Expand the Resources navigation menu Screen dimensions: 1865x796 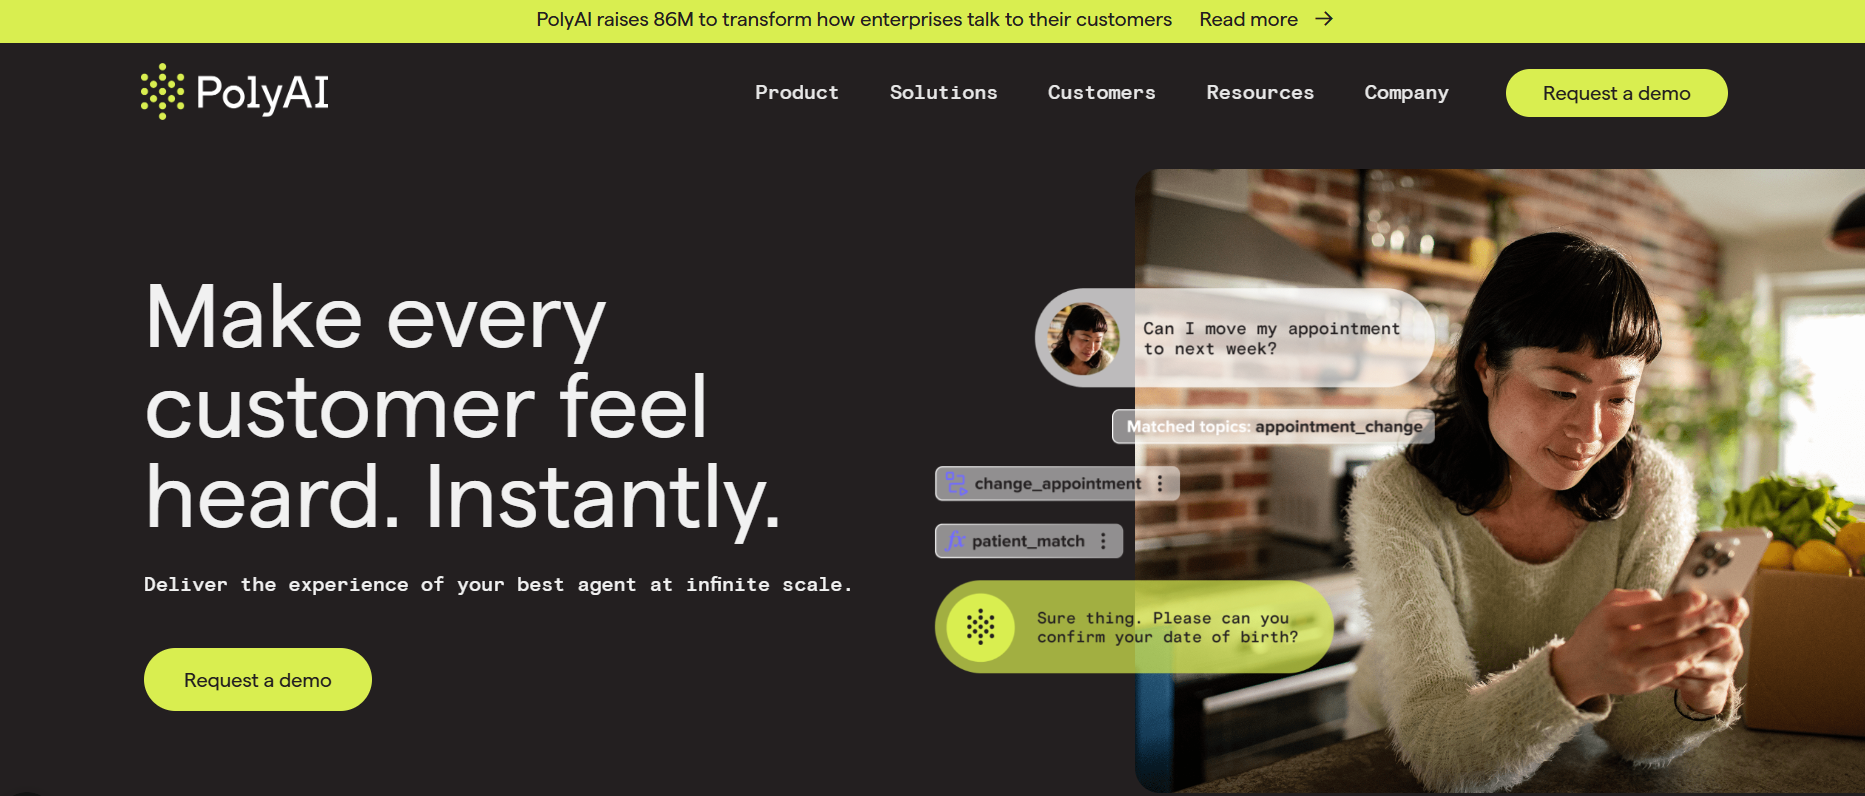[x=1260, y=92]
